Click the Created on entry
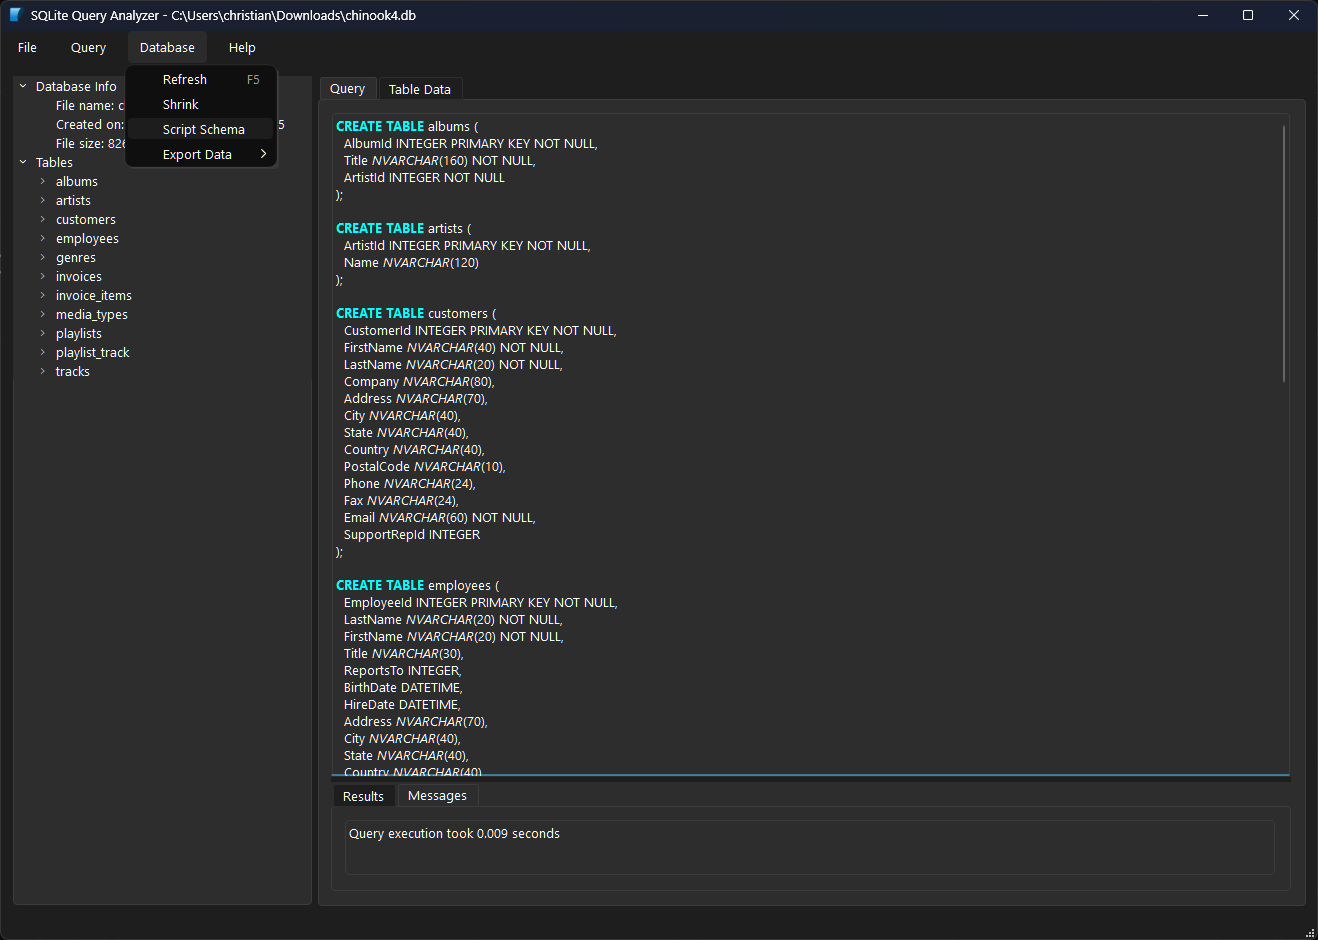 click(x=90, y=124)
